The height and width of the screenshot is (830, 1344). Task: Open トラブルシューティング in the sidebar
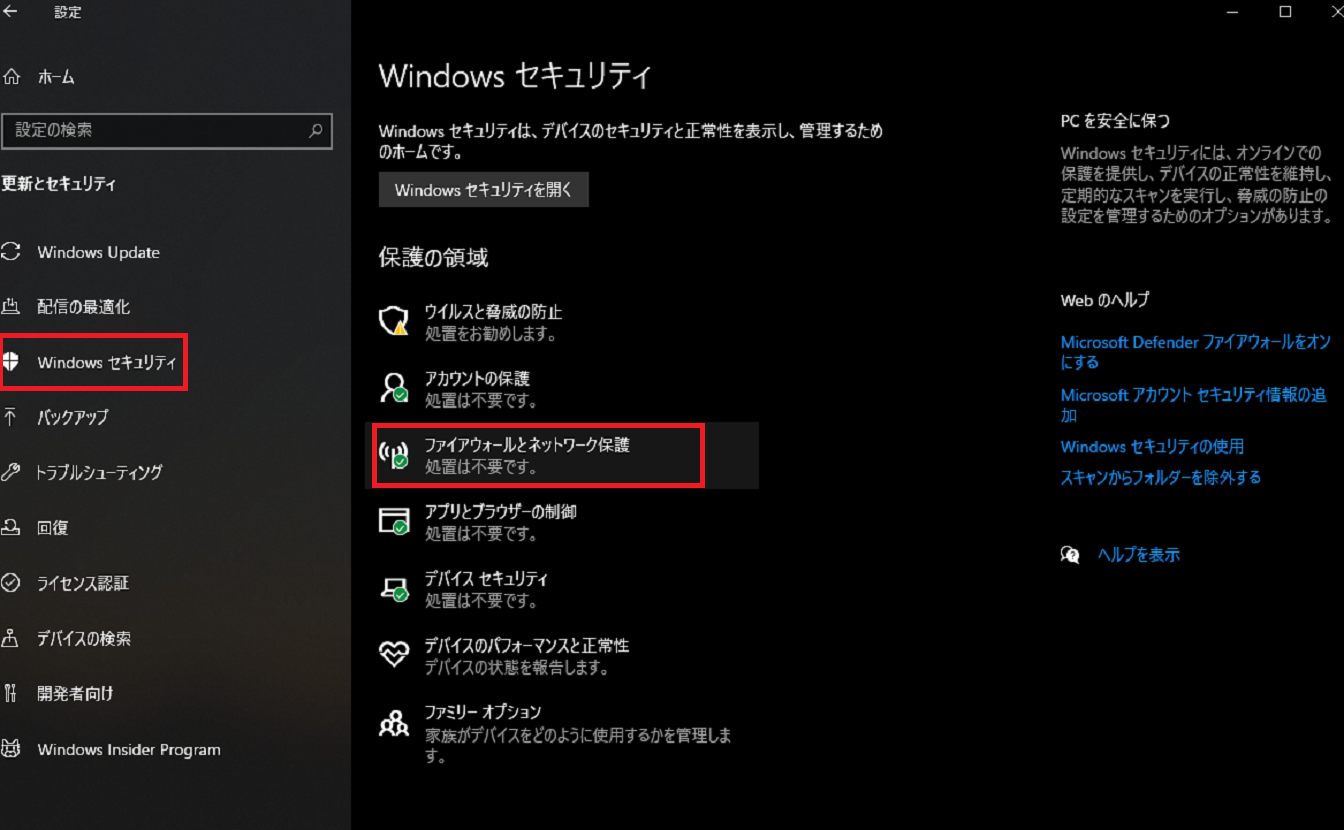point(99,472)
